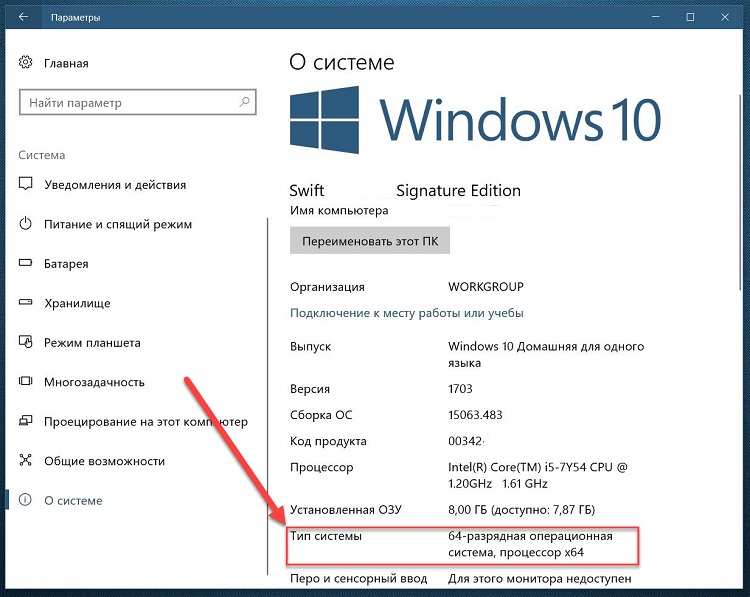Click the shared experiences icon for Общие возможности
This screenshot has height=597, width=750.
click(x=25, y=460)
